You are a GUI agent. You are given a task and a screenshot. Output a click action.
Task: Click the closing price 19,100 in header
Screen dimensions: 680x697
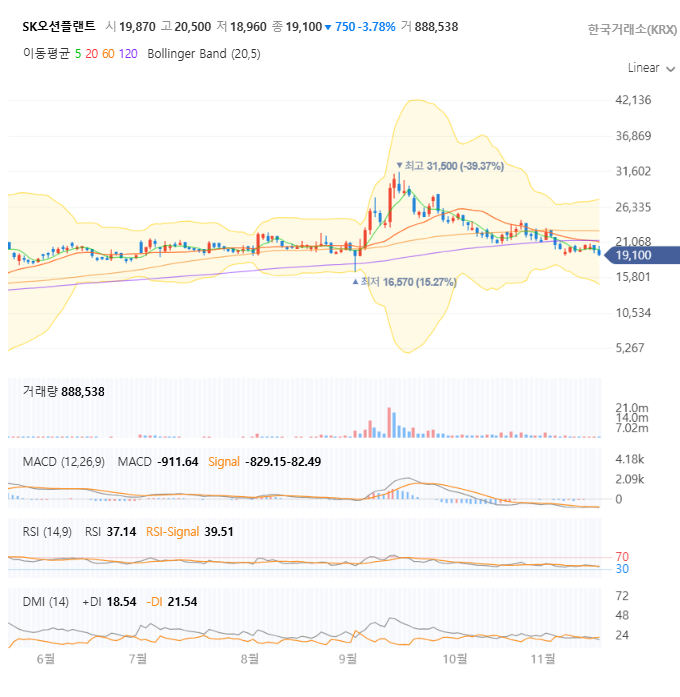304,27
